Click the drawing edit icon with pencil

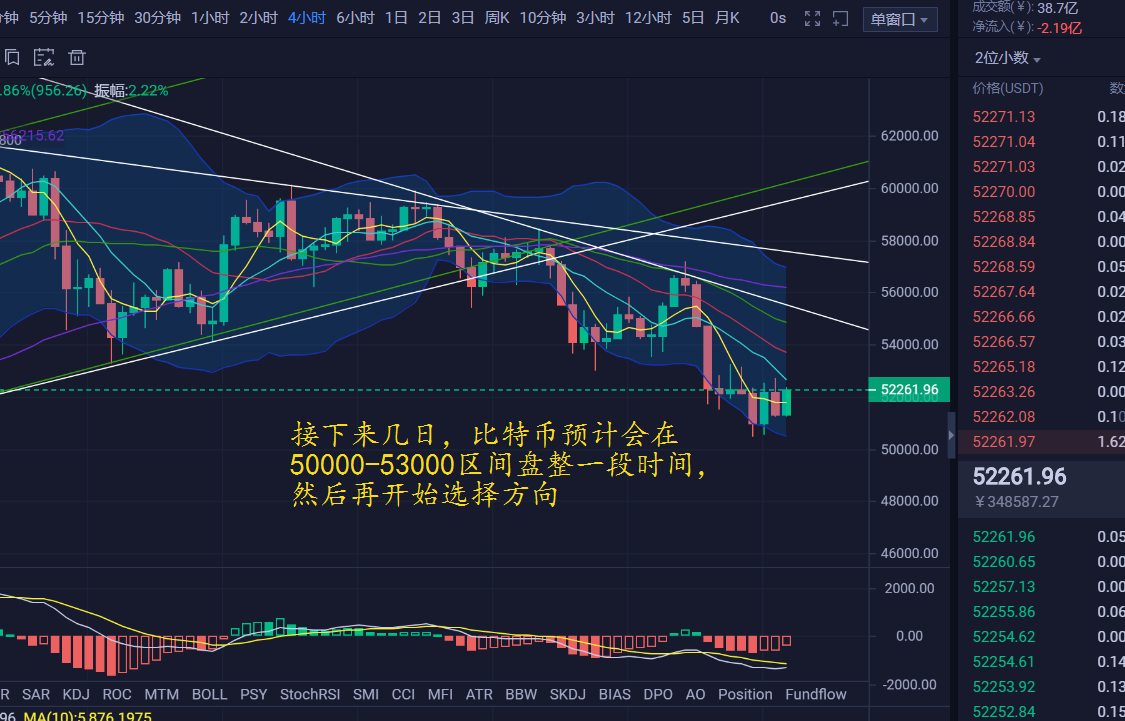click(x=44, y=58)
